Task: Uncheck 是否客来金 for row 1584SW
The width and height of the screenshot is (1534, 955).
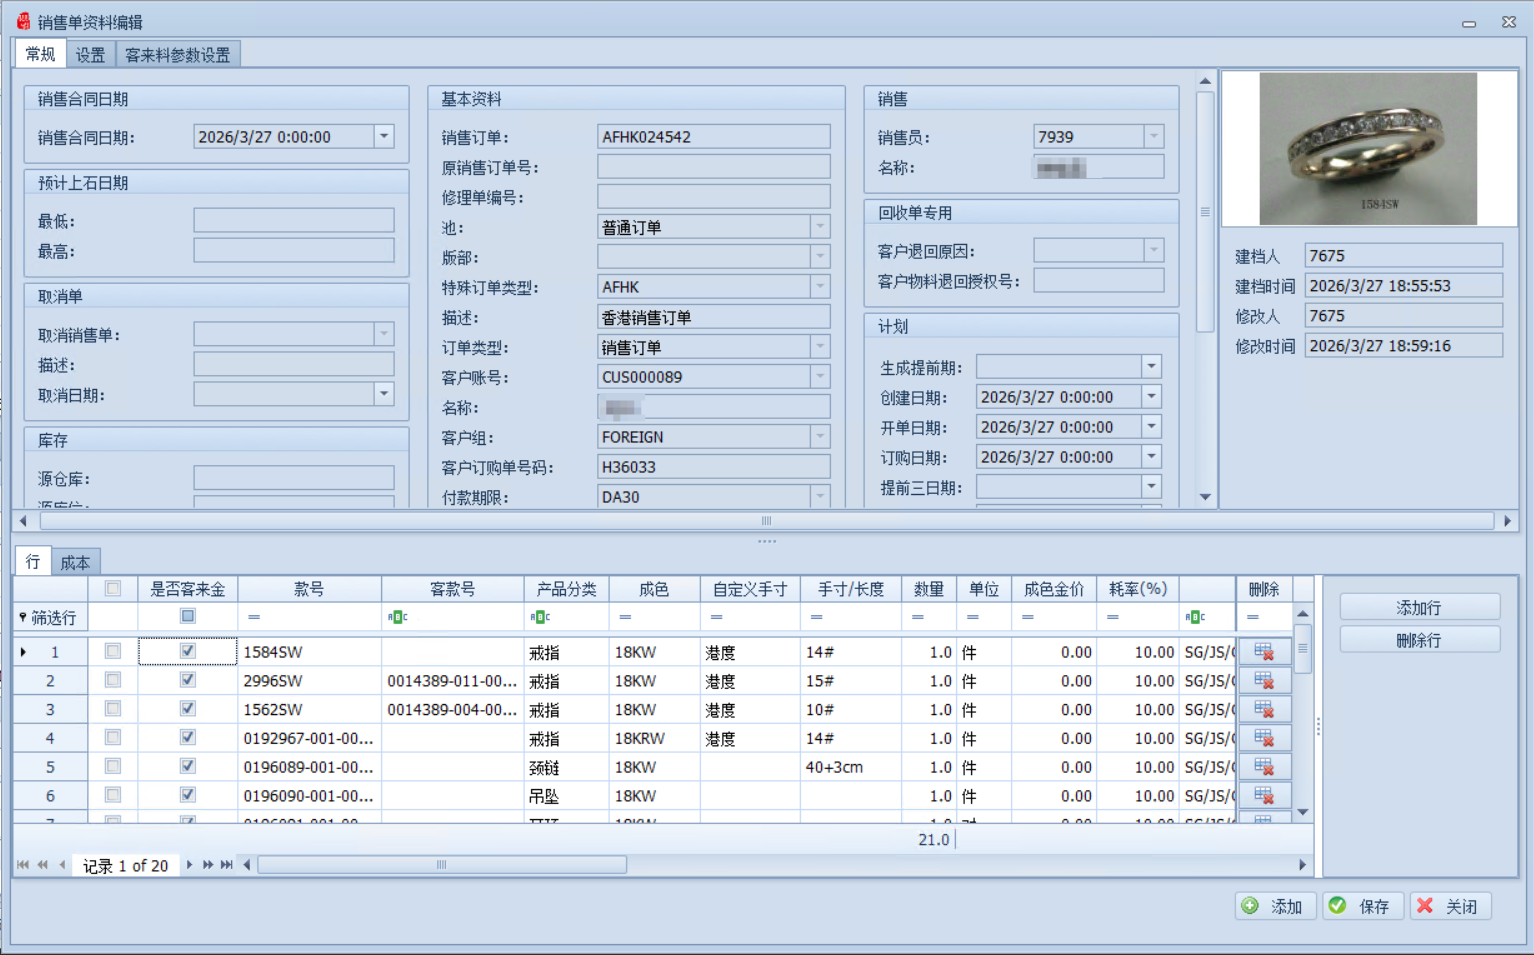Action: [x=187, y=651]
